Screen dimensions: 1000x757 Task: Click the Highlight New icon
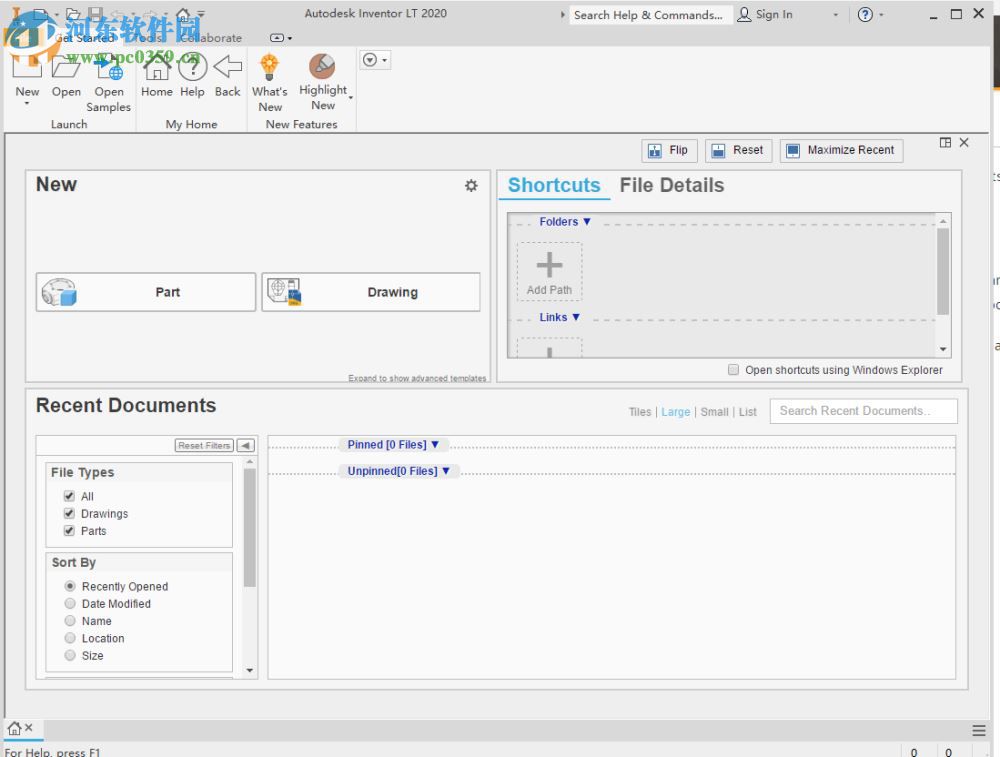[322, 67]
